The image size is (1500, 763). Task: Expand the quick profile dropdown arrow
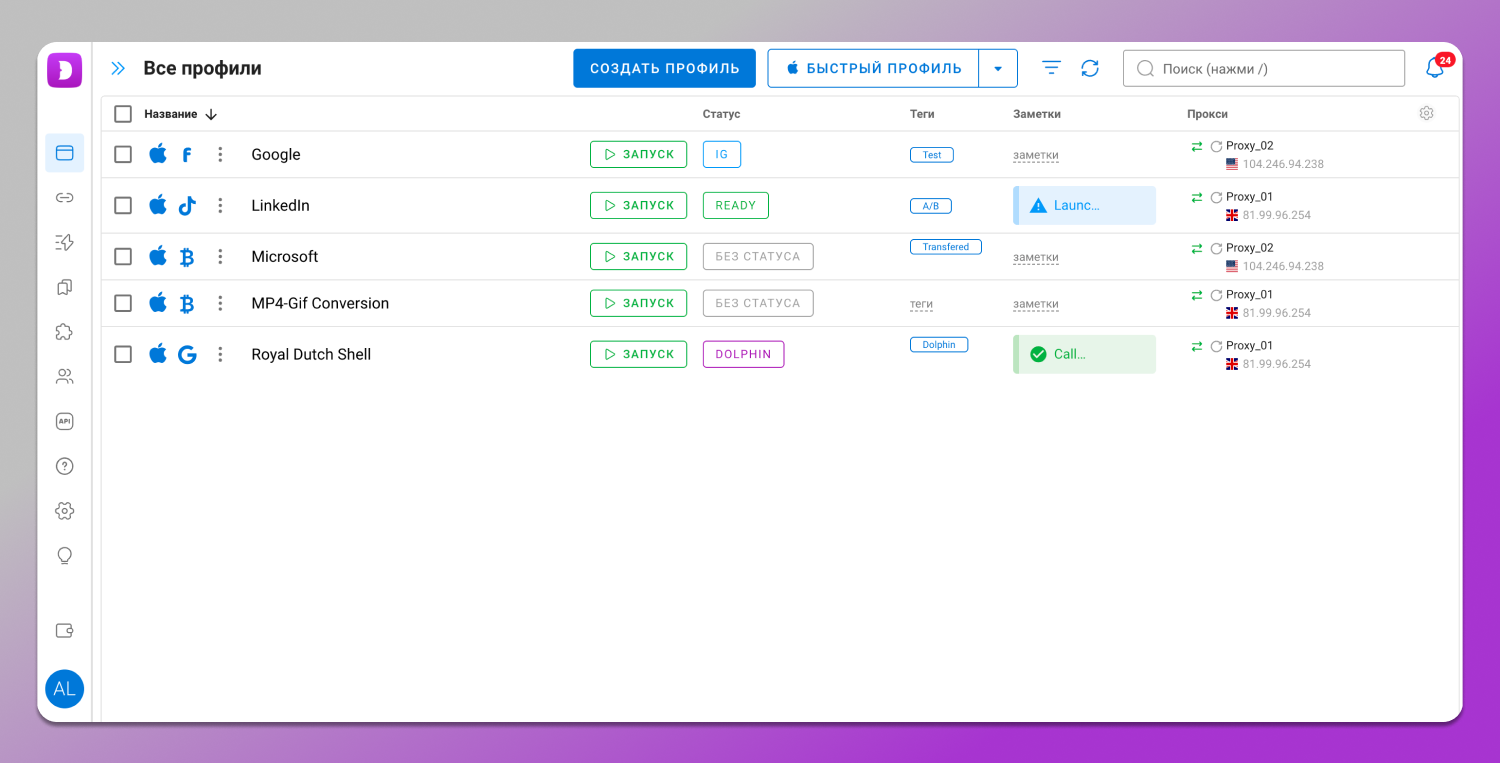997,69
